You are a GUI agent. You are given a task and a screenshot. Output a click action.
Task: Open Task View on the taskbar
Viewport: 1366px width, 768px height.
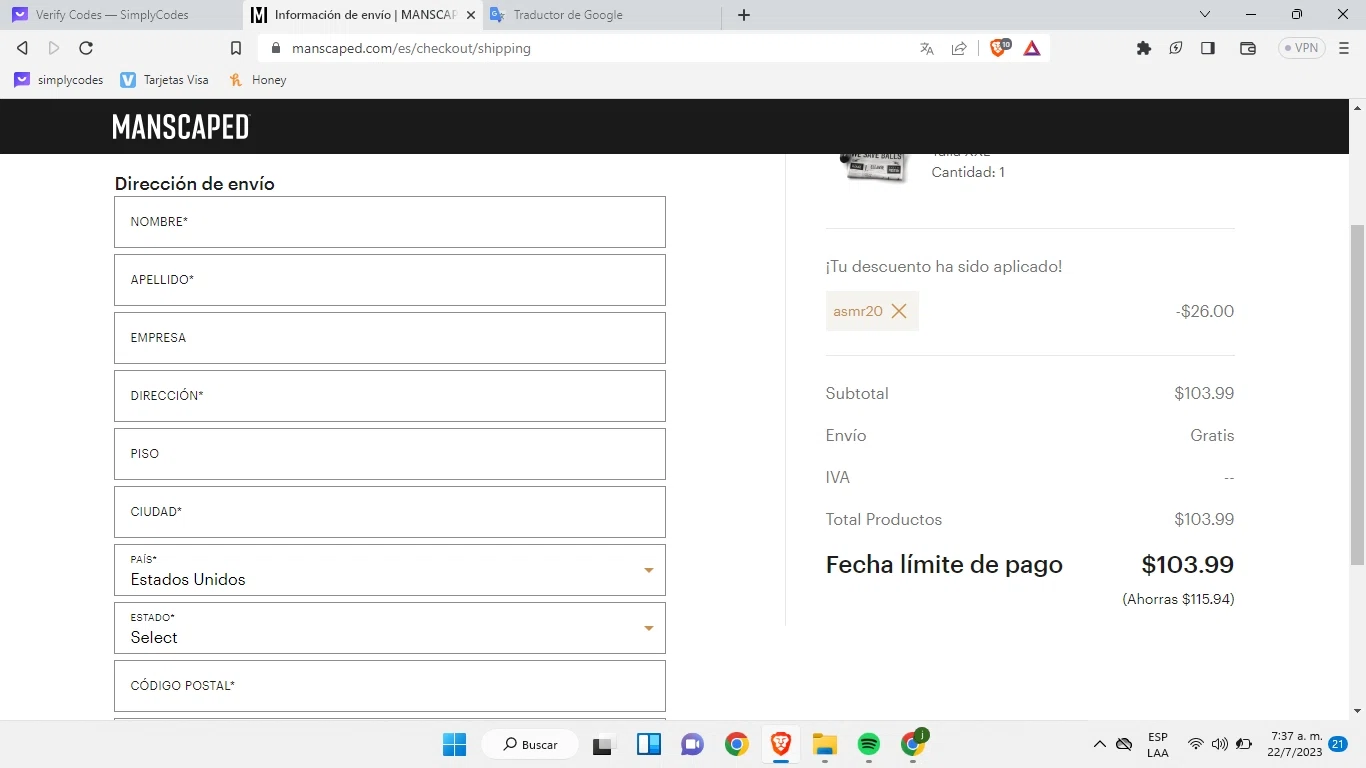pos(602,745)
